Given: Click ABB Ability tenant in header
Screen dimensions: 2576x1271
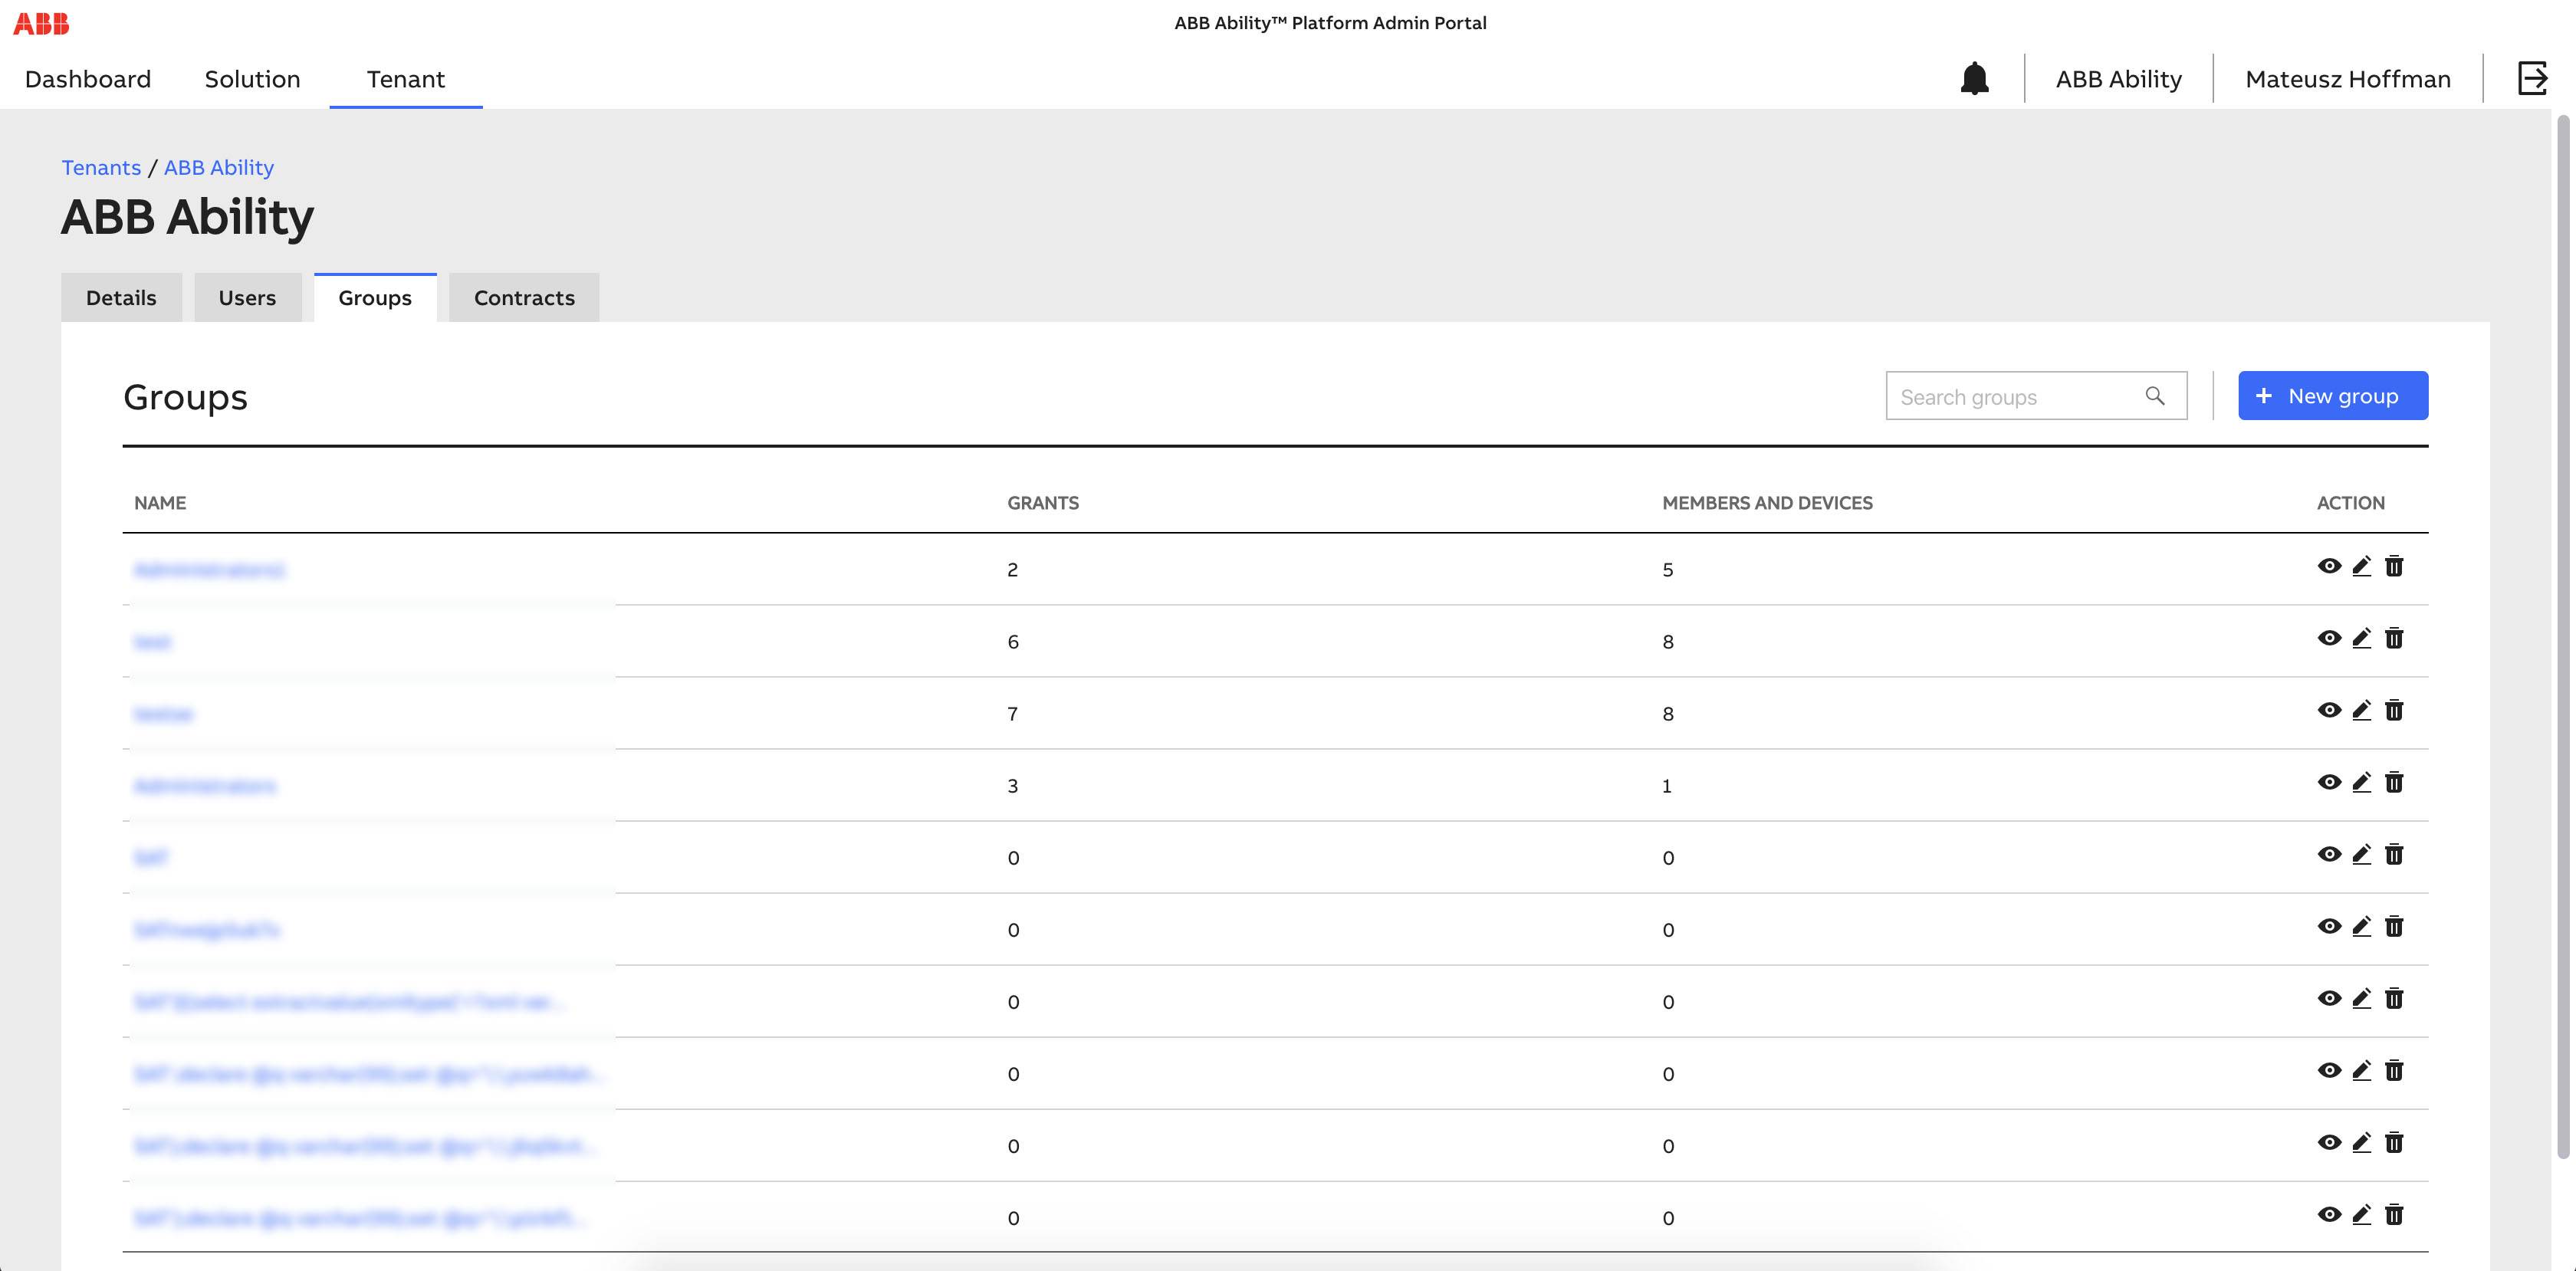Looking at the screenshot, I should (x=2118, y=79).
